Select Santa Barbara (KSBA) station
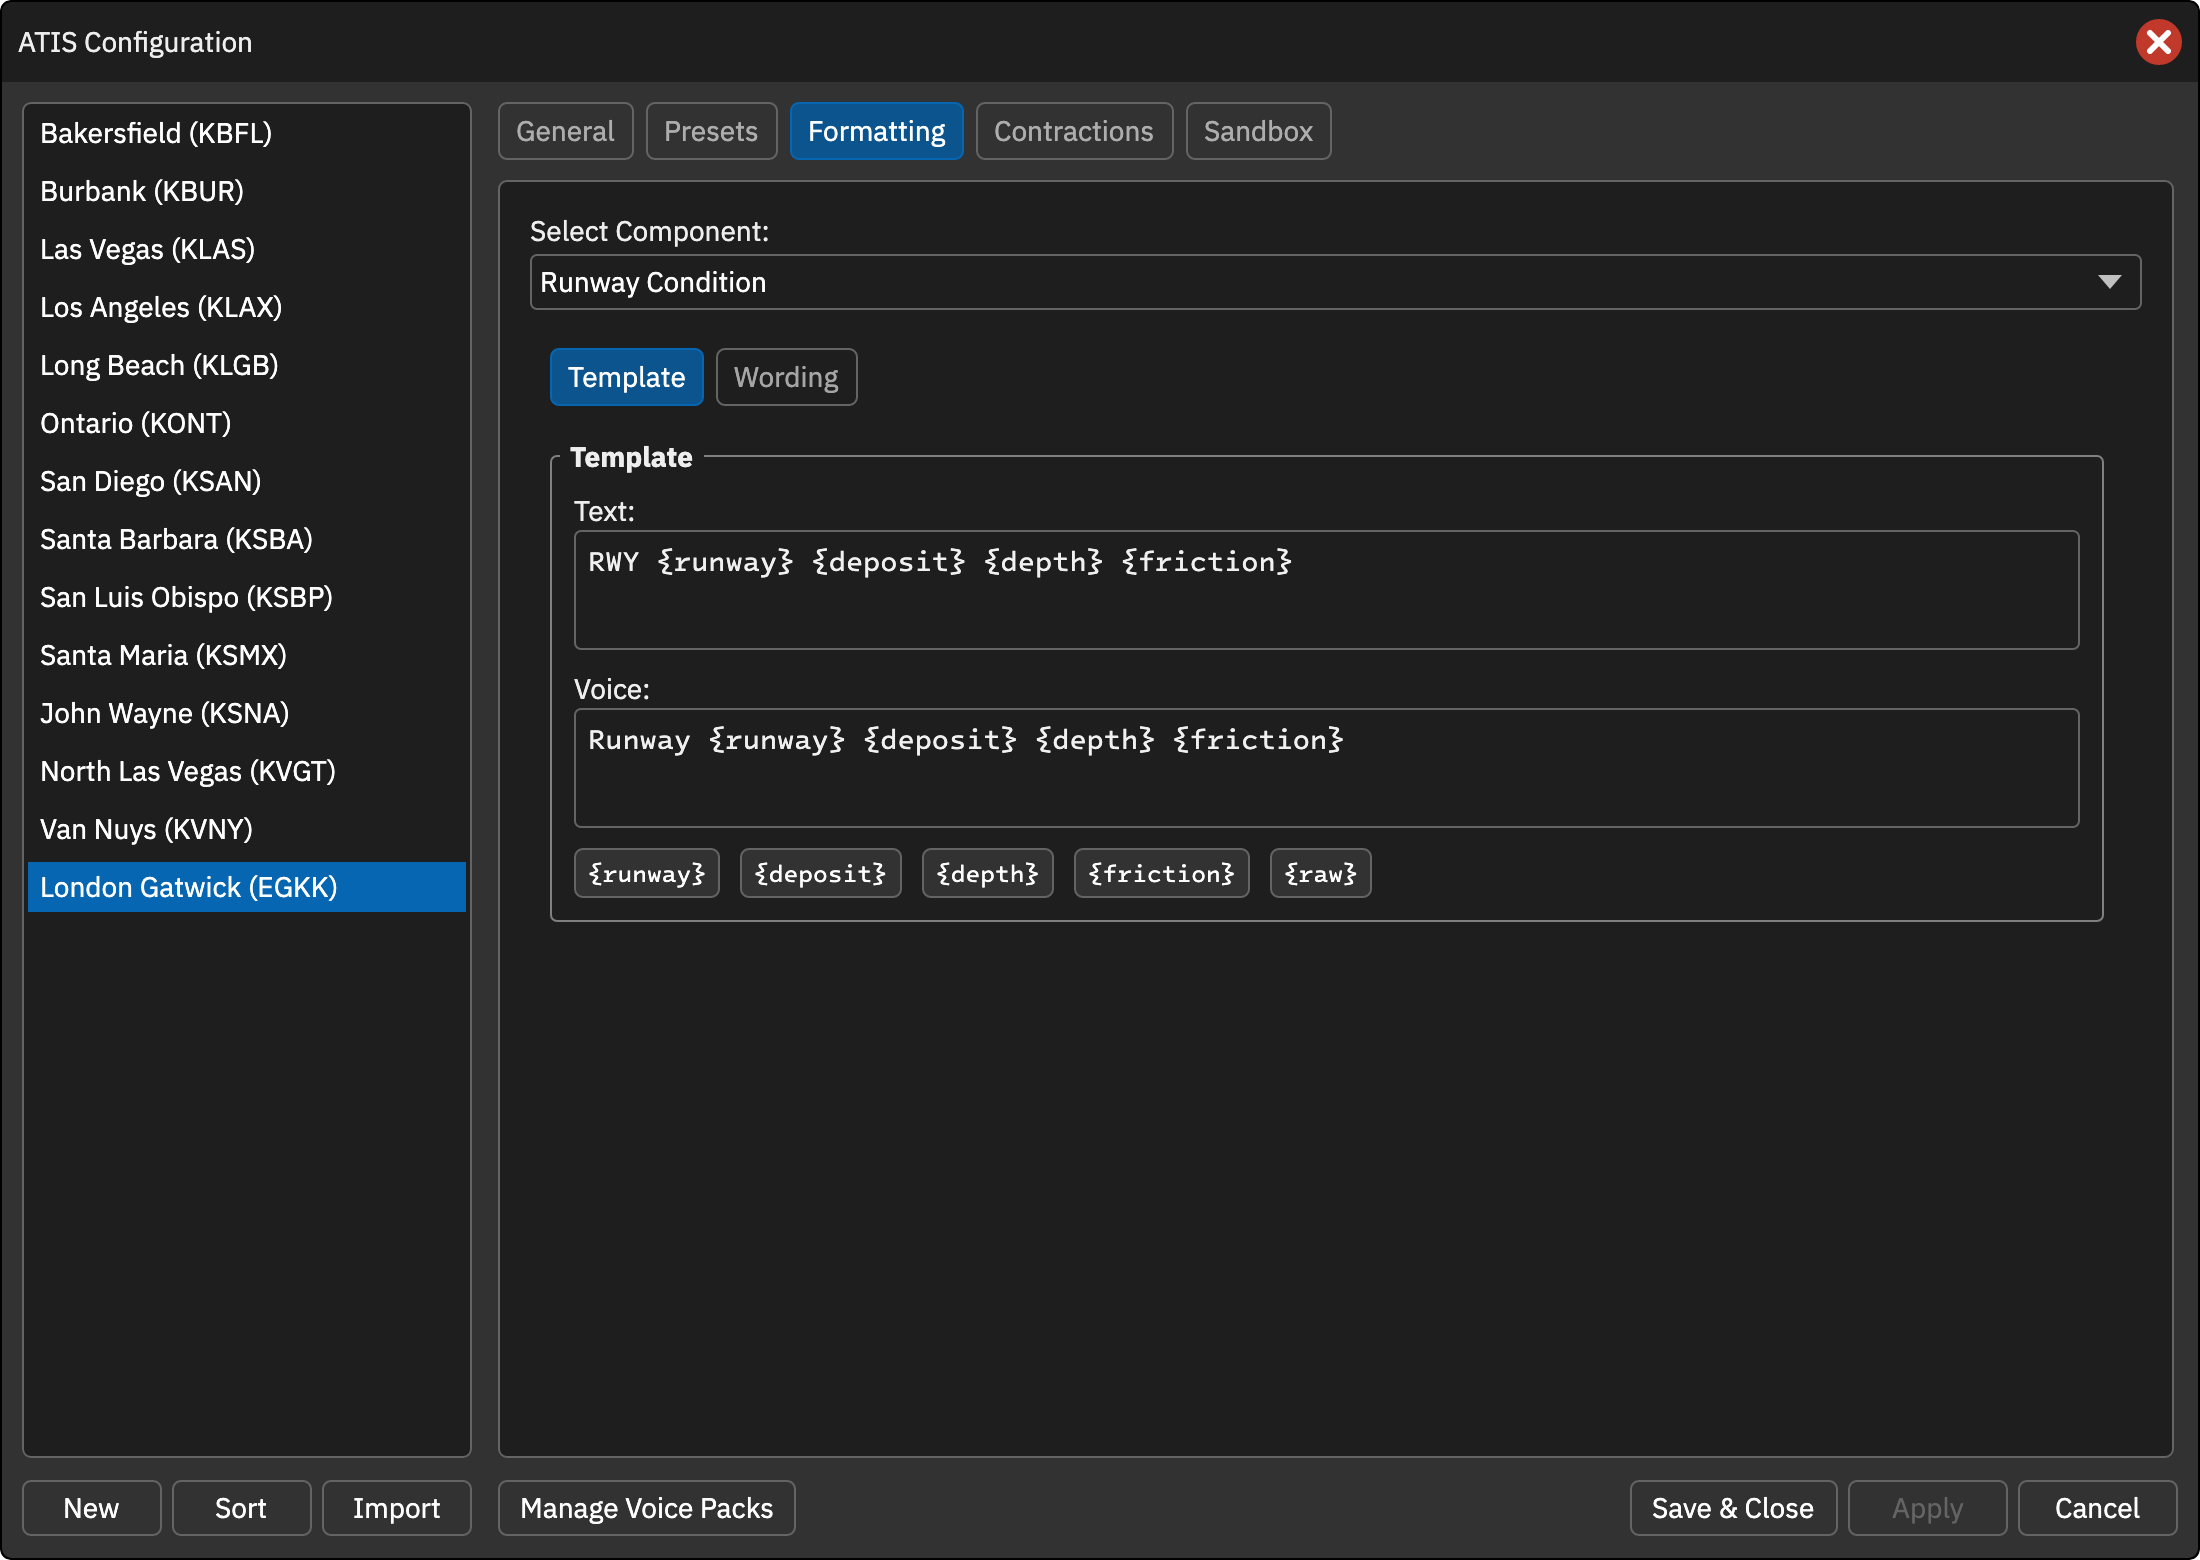 pyautogui.click(x=247, y=539)
